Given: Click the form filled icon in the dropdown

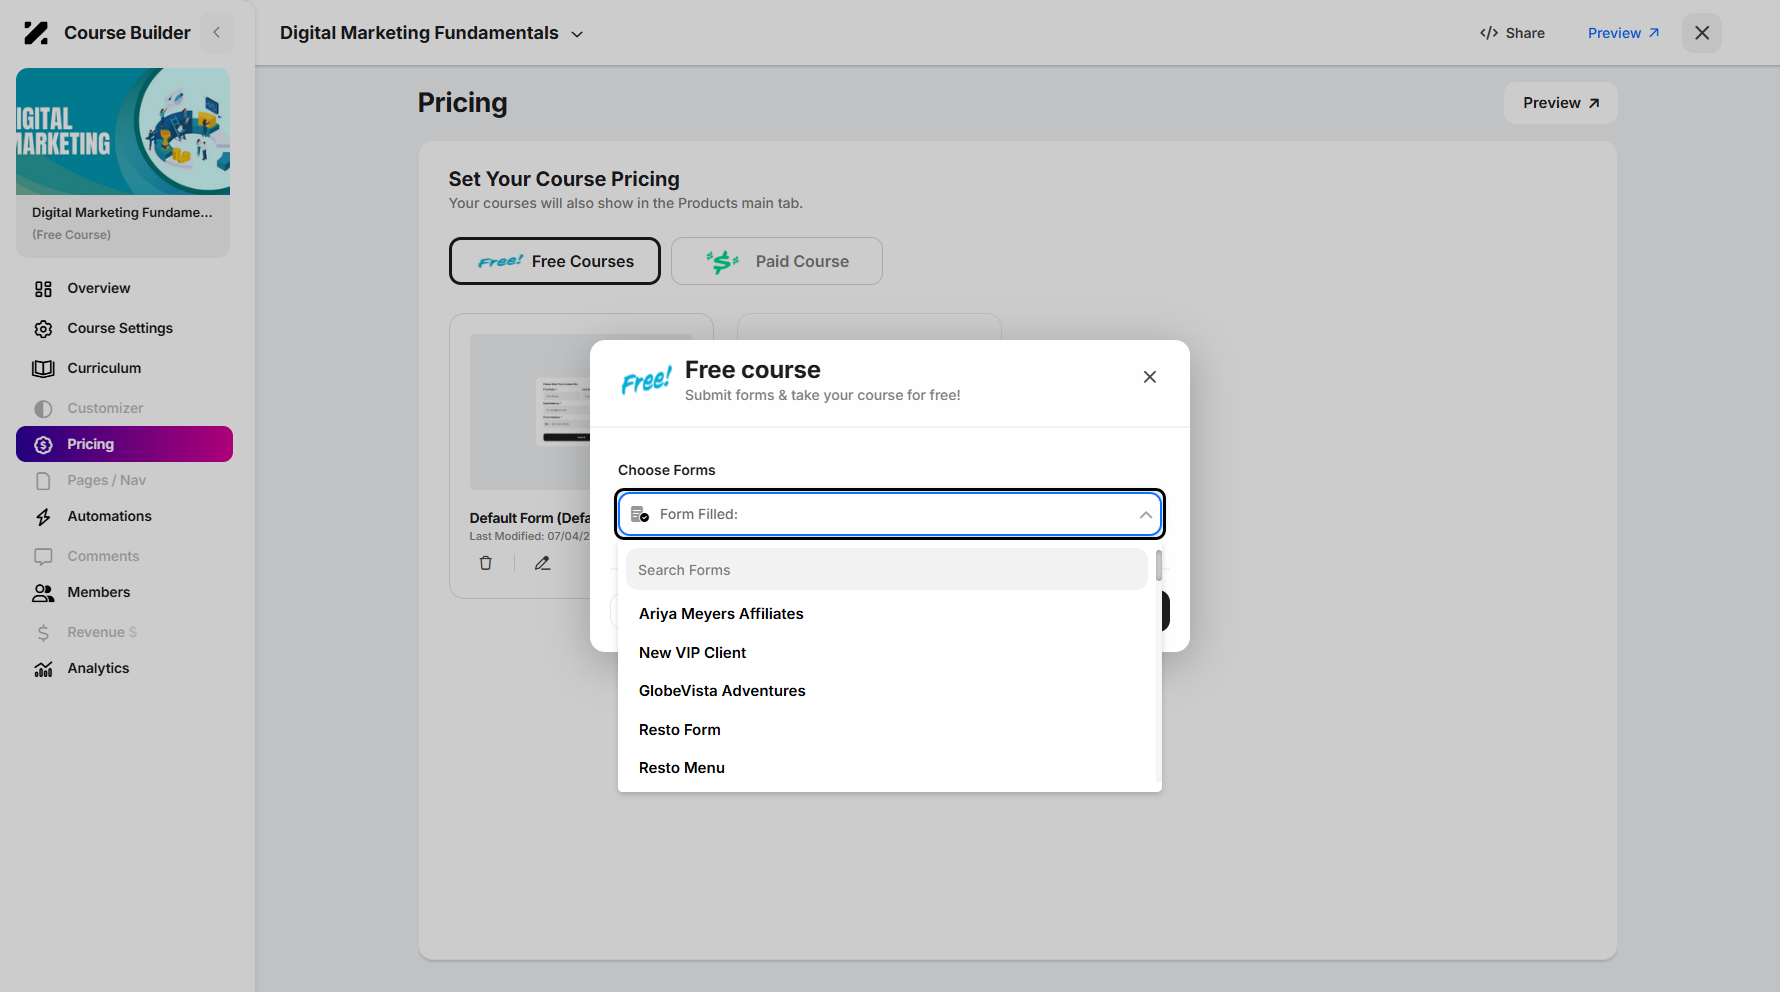Looking at the screenshot, I should (640, 515).
